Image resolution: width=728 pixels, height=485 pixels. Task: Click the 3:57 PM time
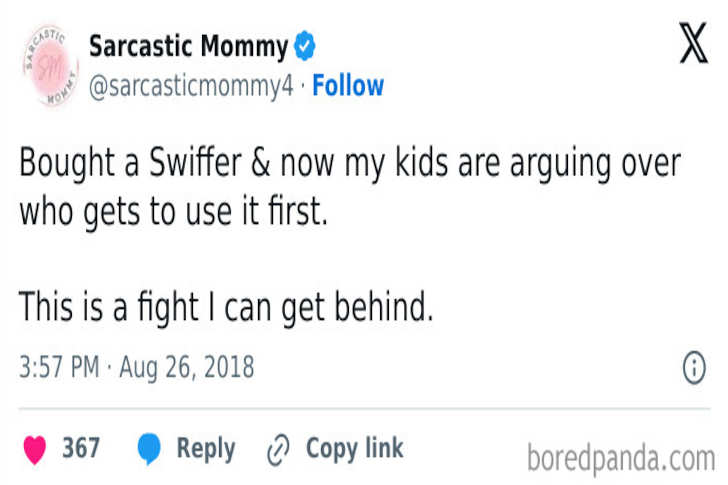click(59, 367)
